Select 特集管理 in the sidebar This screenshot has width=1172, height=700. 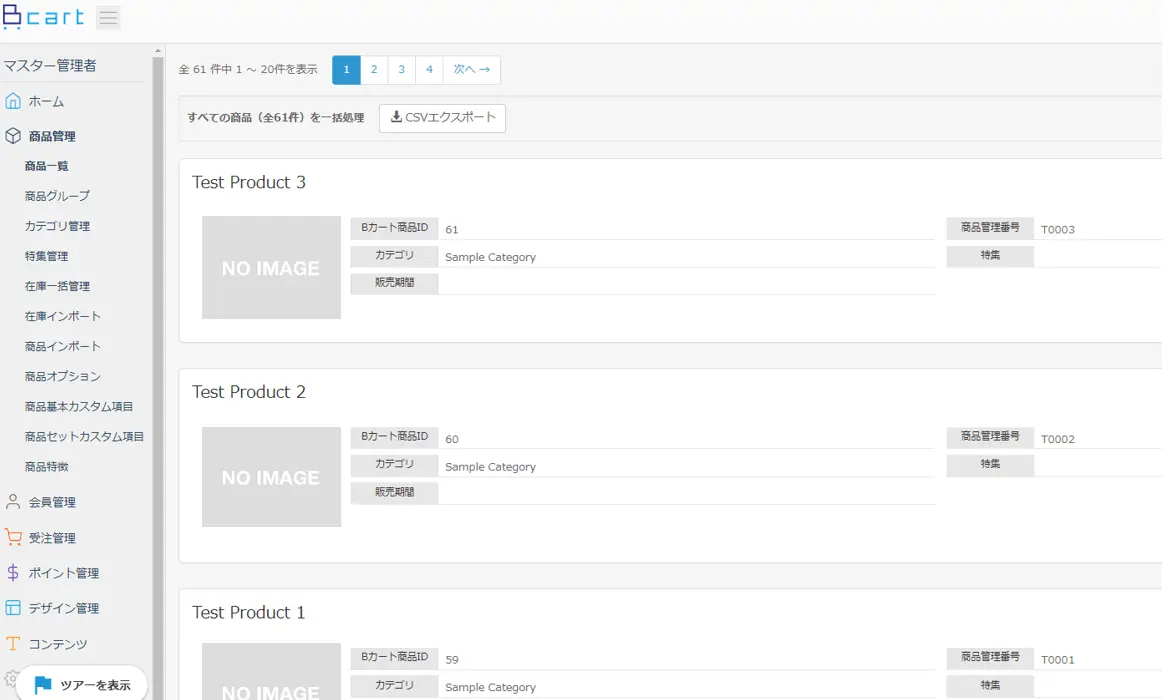tap(46, 256)
